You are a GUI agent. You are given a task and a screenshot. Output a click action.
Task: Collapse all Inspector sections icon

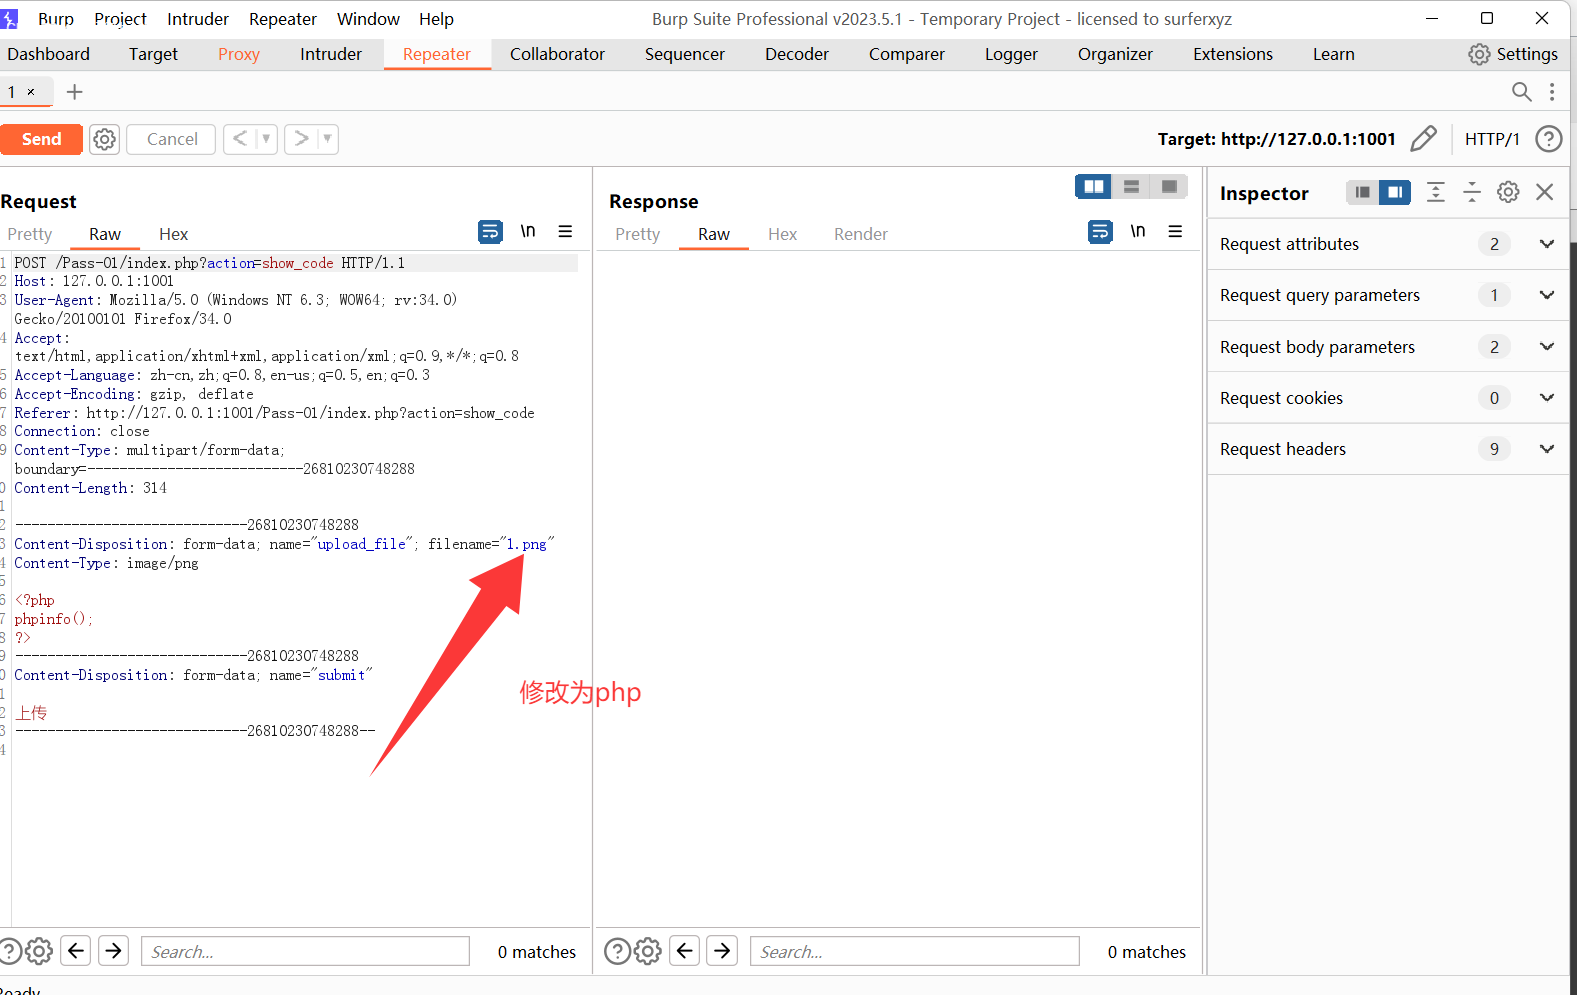pyautogui.click(x=1472, y=192)
